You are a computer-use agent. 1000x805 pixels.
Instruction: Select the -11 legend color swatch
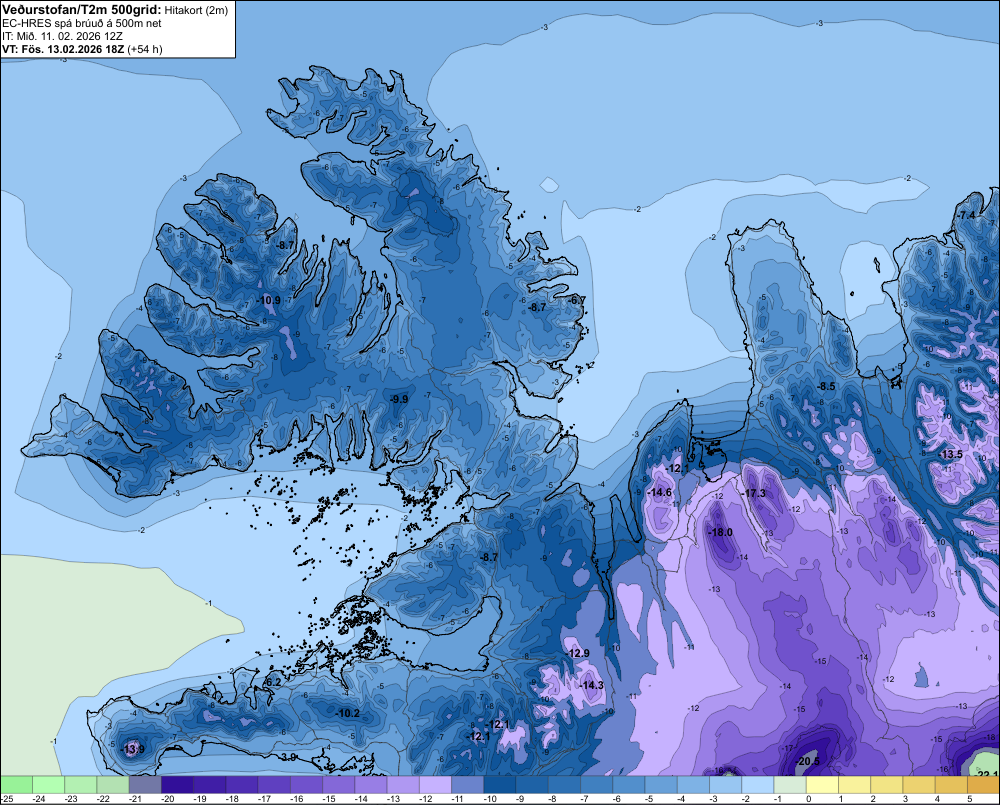coord(467,785)
